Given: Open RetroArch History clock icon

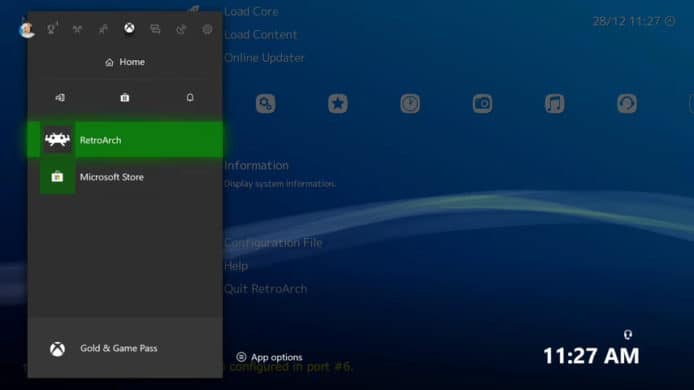Looking at the screenshot, I should [410, 104].
